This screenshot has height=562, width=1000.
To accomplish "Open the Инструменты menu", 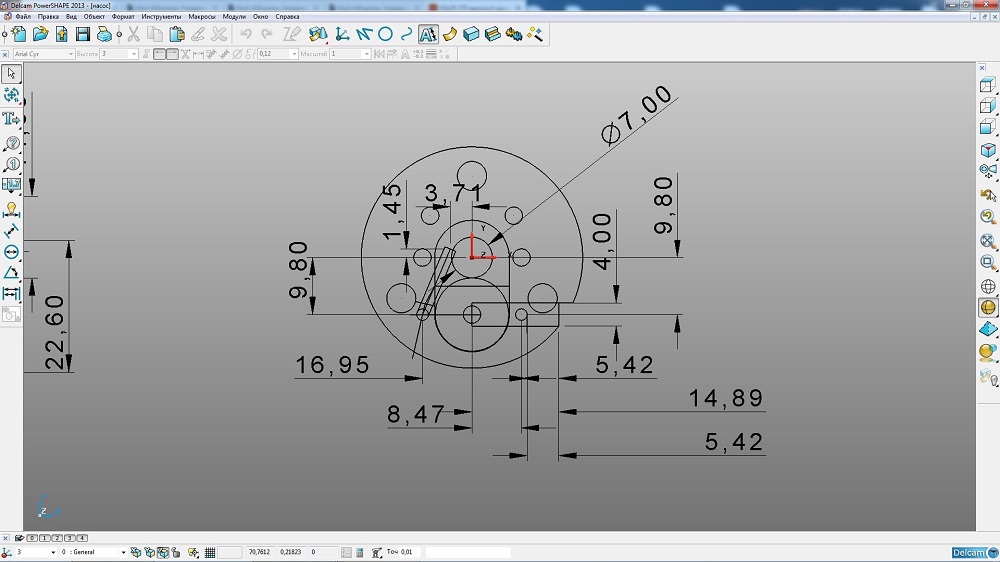I will click(x=161, y=17).
